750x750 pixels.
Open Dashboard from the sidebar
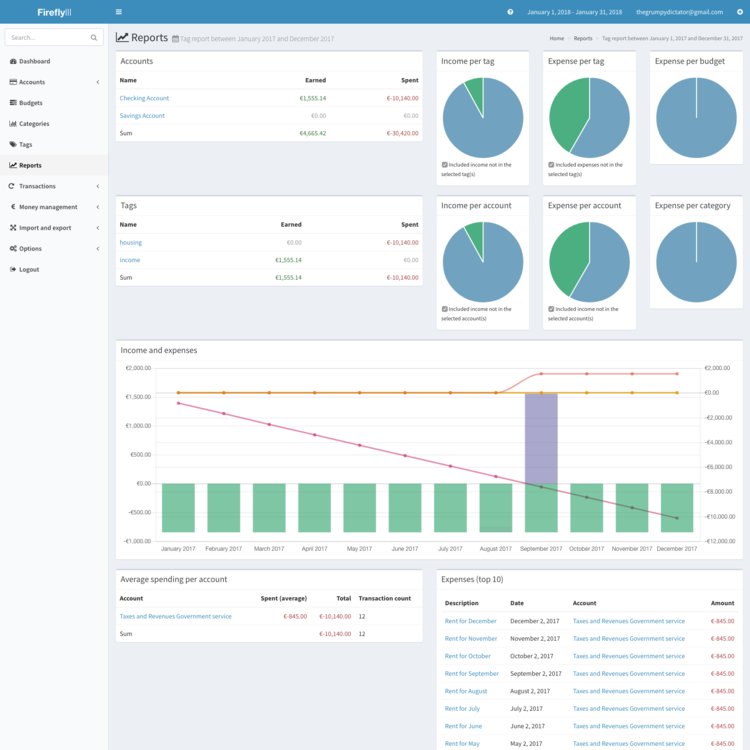34,61
